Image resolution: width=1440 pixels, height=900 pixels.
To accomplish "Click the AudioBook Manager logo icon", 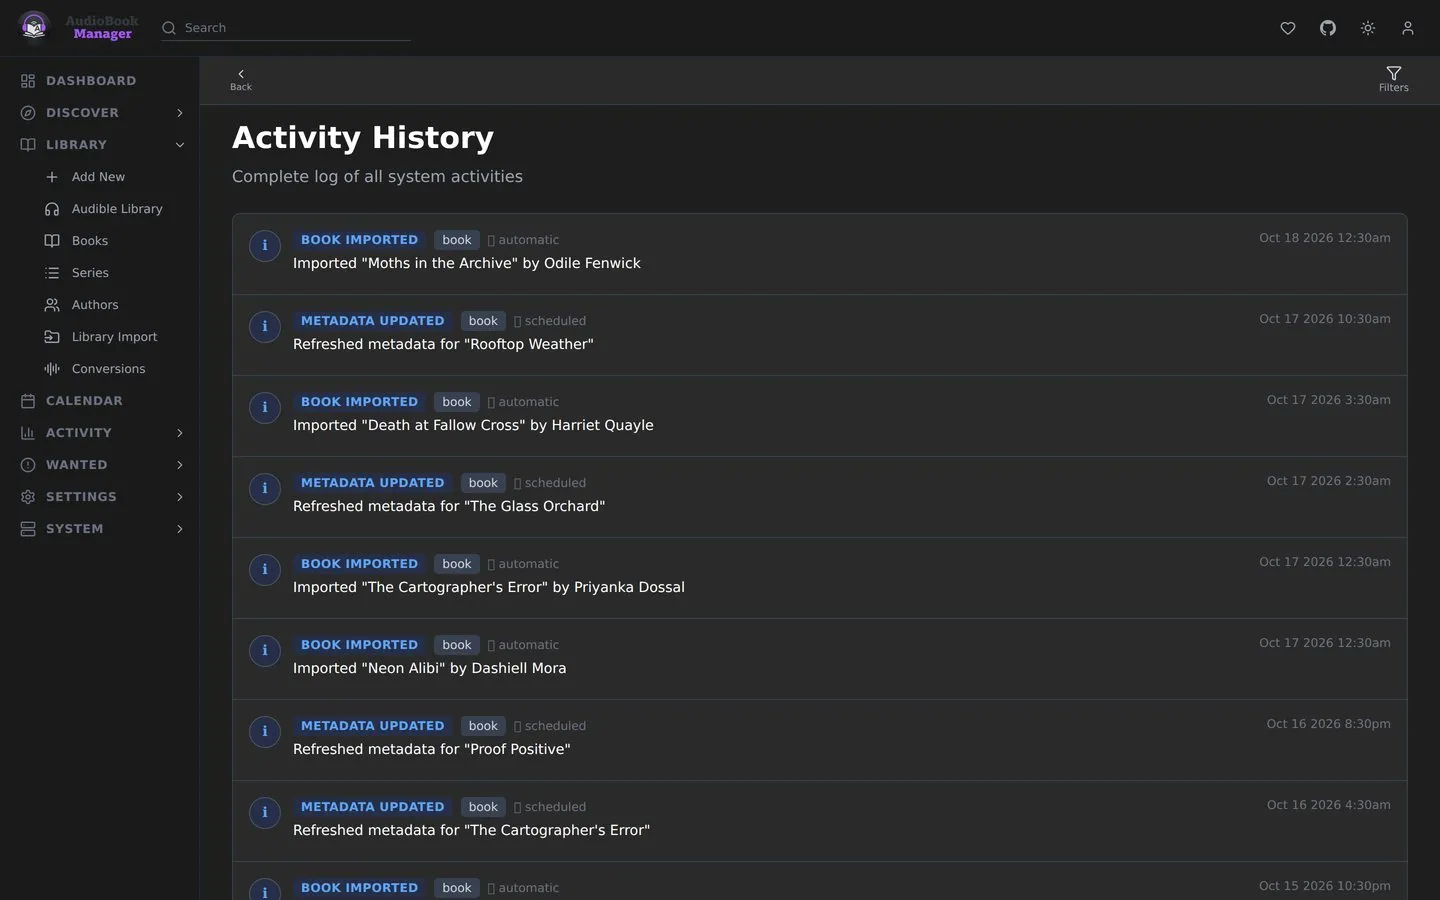I will [34, 27].
